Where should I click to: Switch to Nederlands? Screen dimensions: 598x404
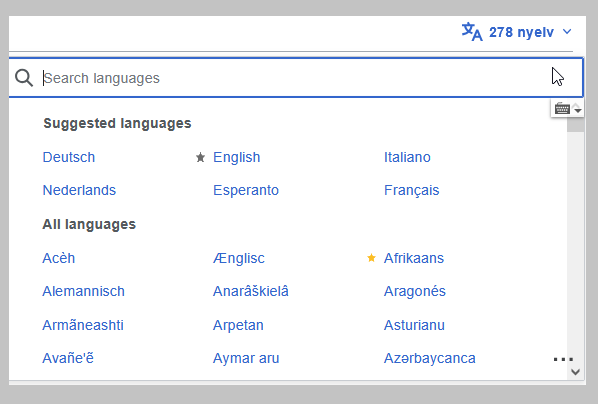tap(79, 190)
